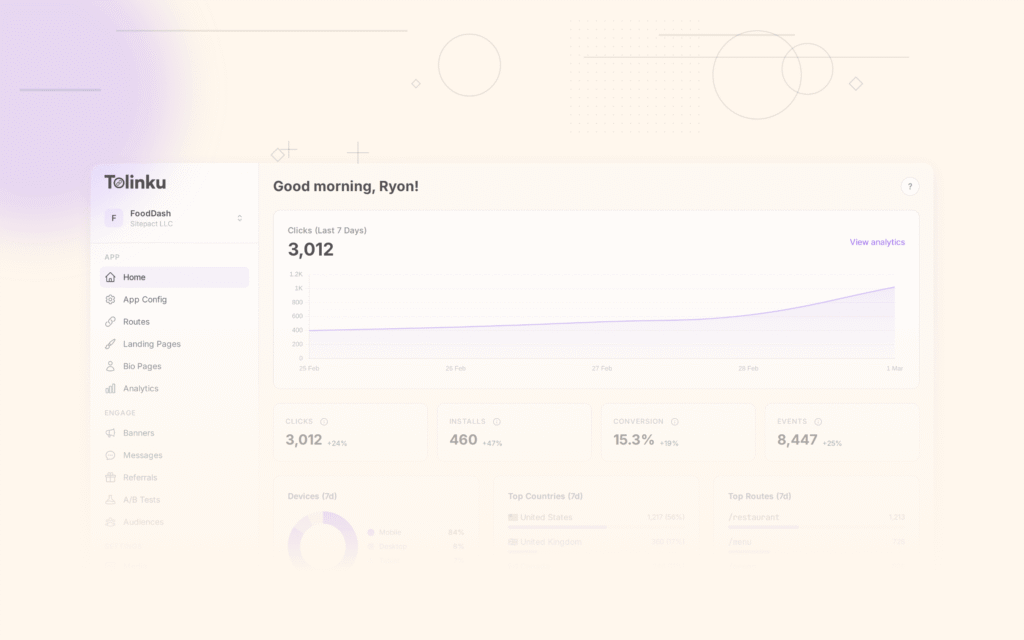This screenshot has height=640, width=1024.
Task: Open the FoodDash app switcher dropdown
Action: pyautogui.click(x=174, y=218)
